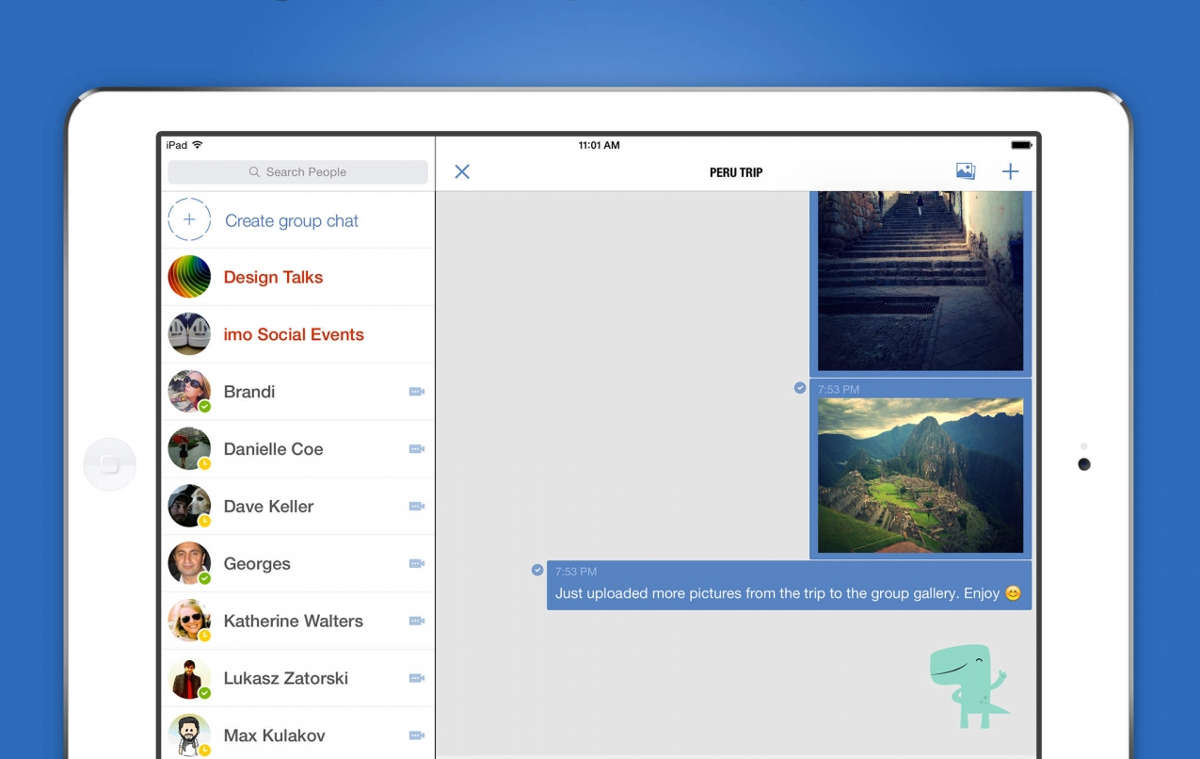This screenshot has height=759, width=1200.
Task: Tap the PERU TRIP chat title
Action: [x=736, y=172]
